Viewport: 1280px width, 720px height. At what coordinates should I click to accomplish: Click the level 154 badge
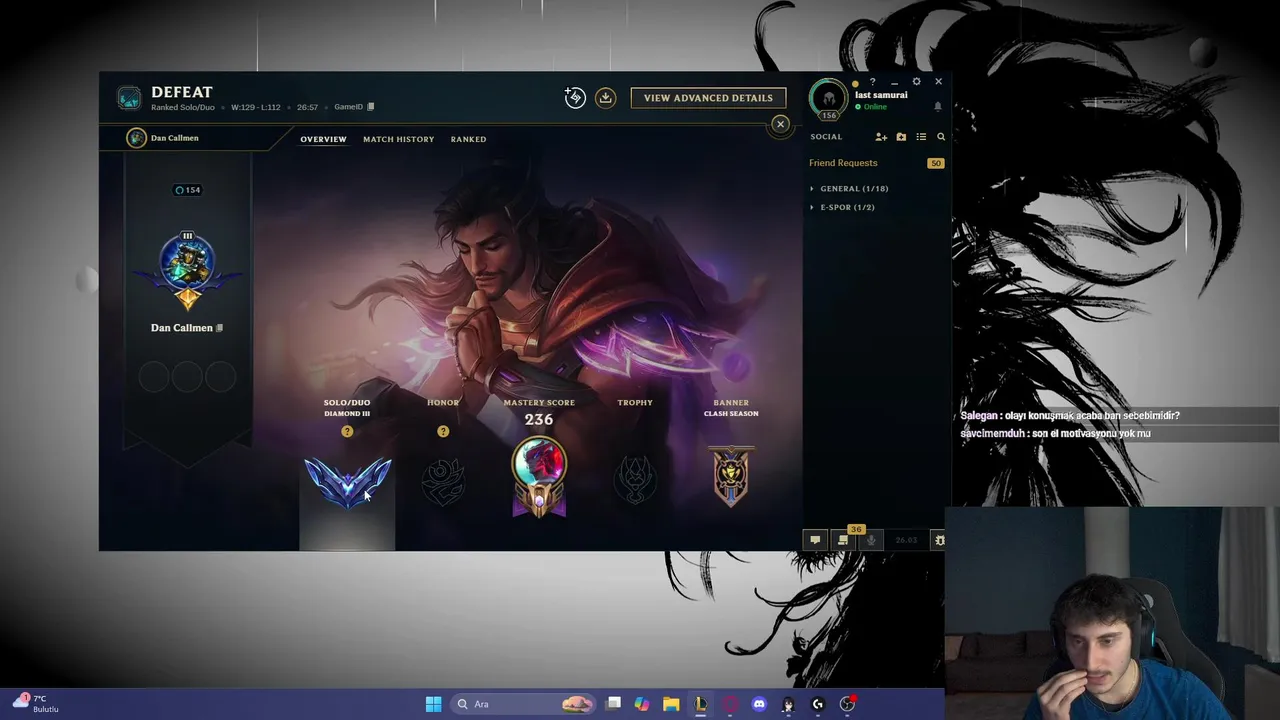(x=187, y=190)
